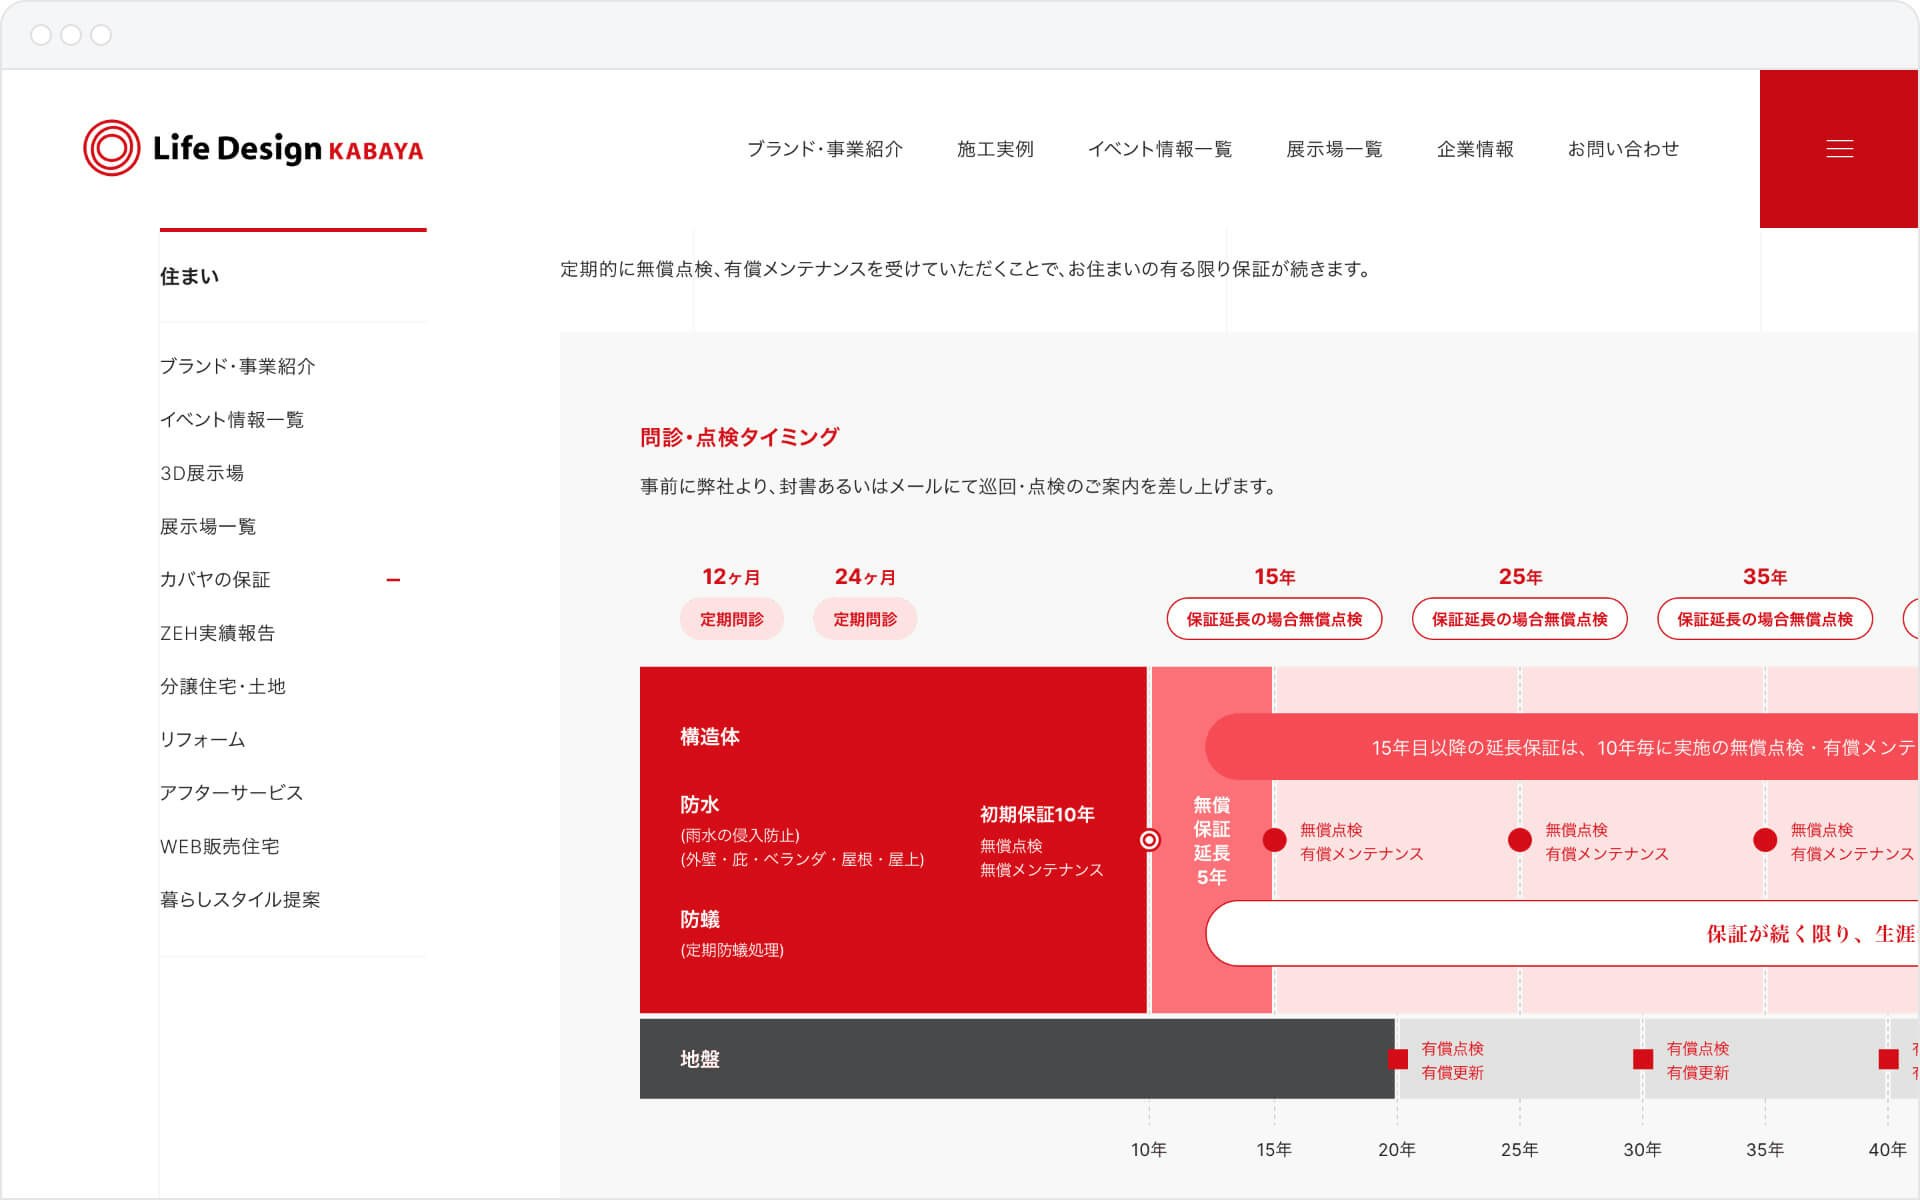Viewport: 1920px width, 1200px height.
Task: Click the red square marker at 30年
Action: [x=1642, y=1059]
